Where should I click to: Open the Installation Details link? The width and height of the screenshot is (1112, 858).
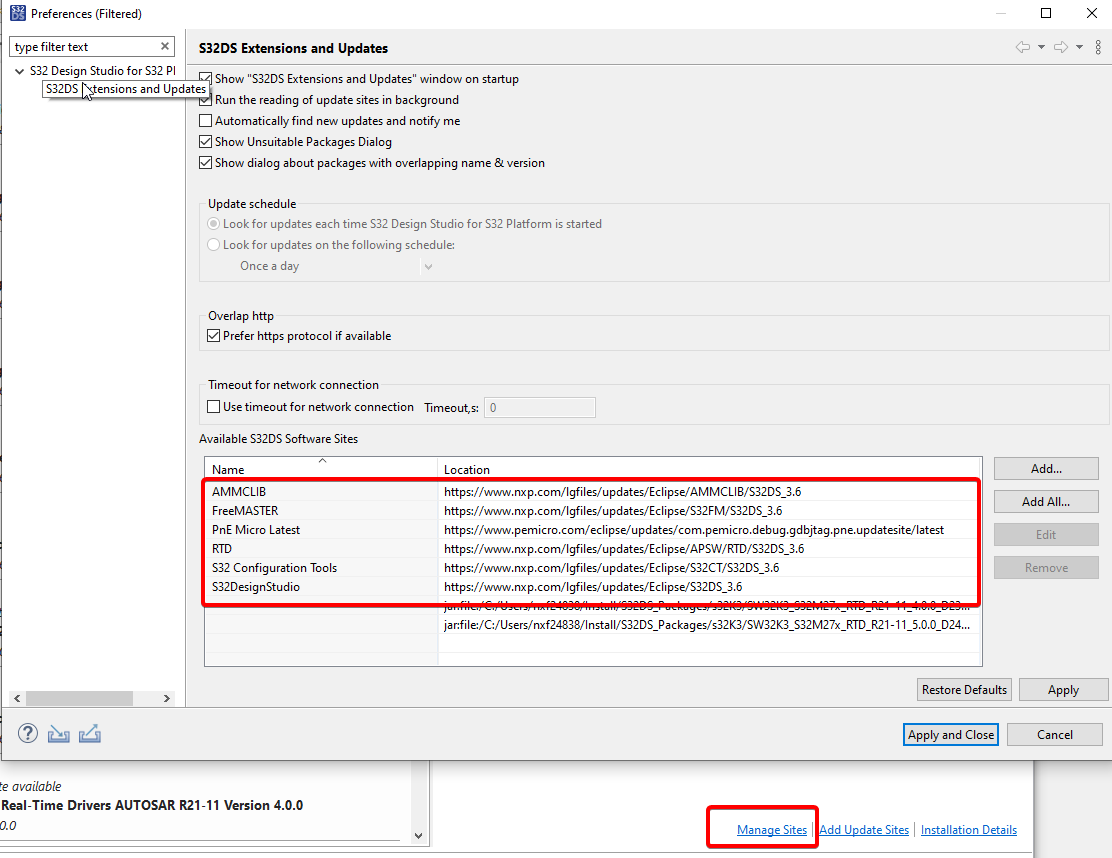969,830
